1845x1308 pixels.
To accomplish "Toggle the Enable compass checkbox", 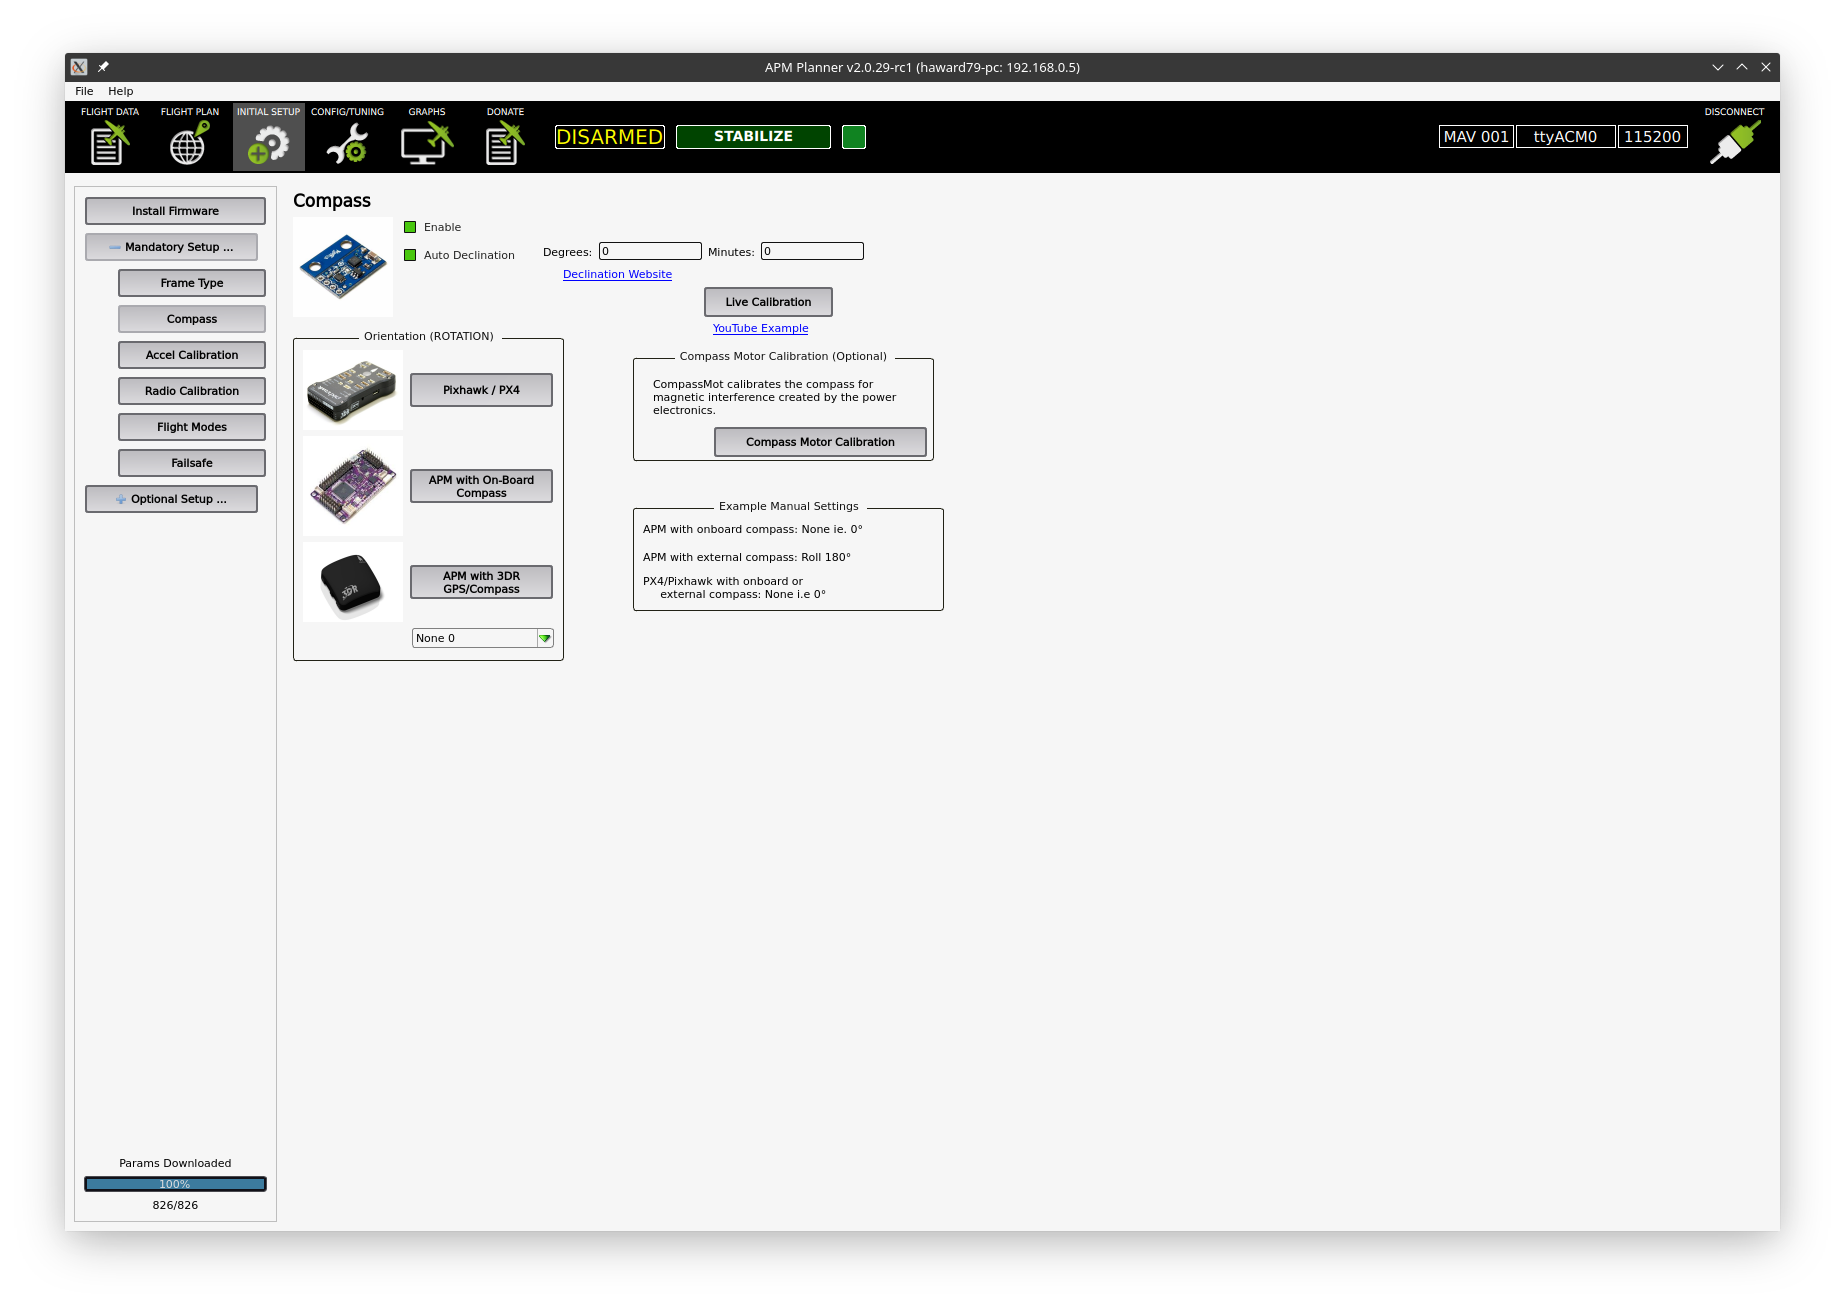I will 410,227.
